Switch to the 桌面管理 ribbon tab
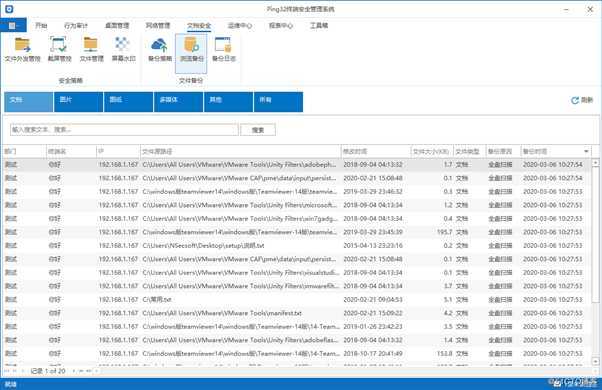The image size is (602, 390). coord(117,26)
